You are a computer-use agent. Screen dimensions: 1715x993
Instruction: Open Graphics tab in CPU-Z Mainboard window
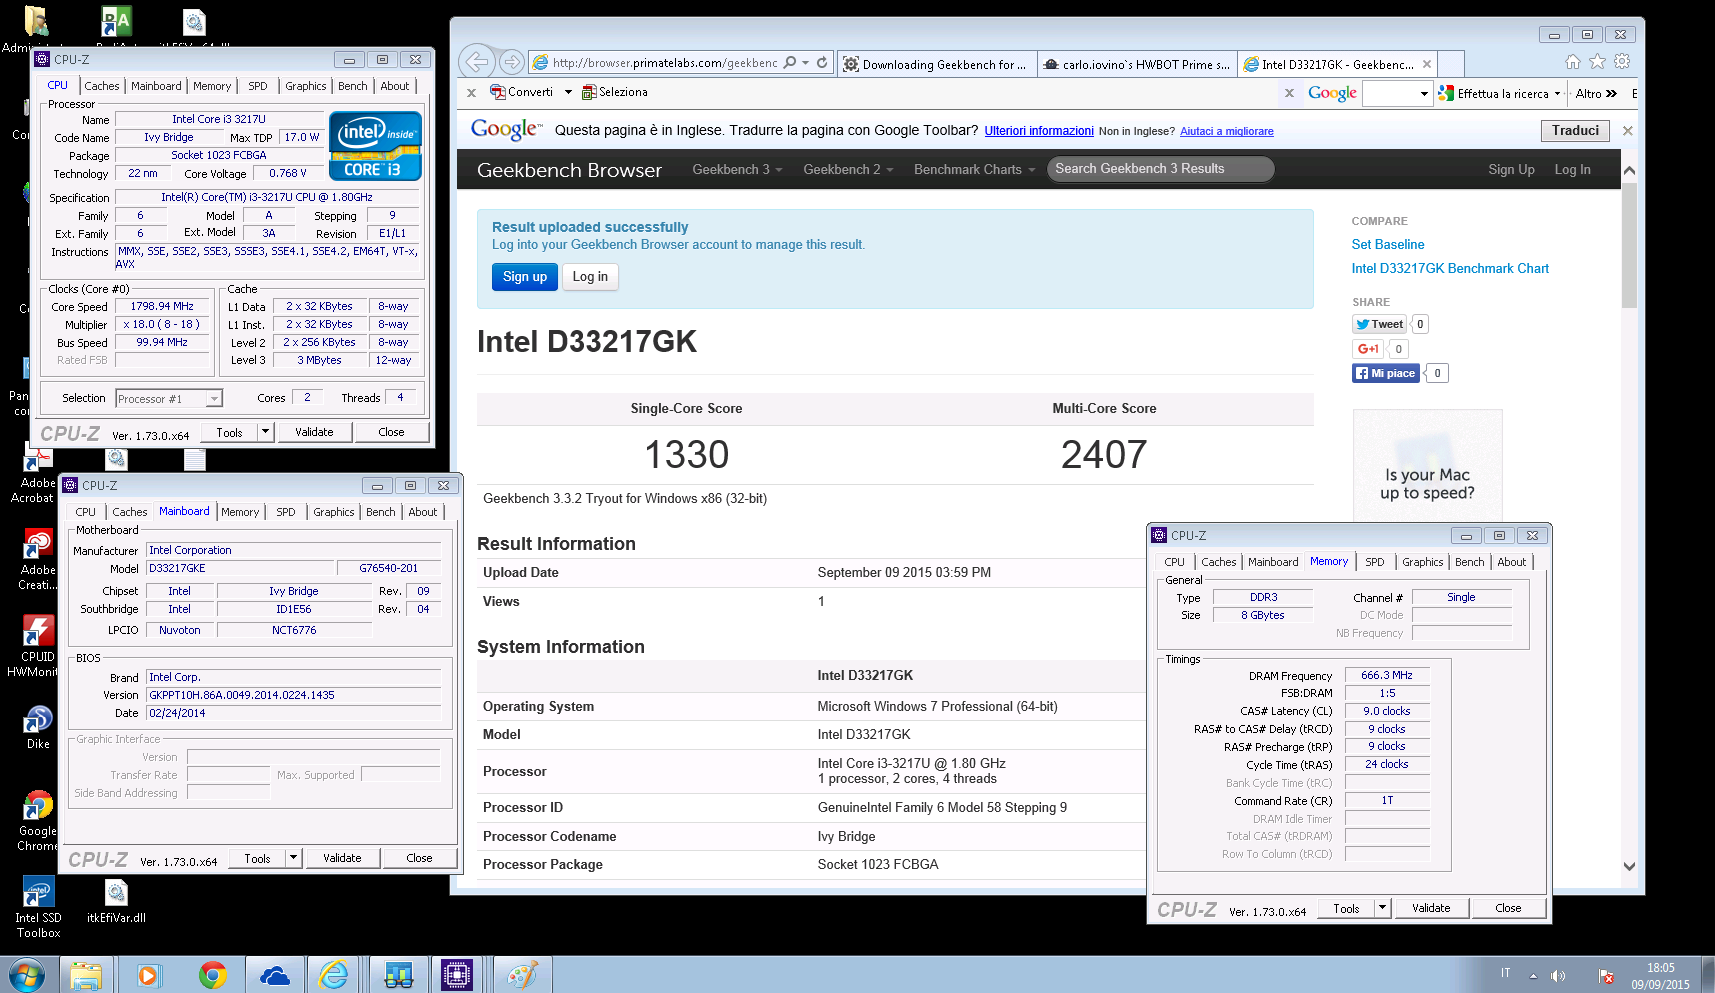tap(334, 512)
